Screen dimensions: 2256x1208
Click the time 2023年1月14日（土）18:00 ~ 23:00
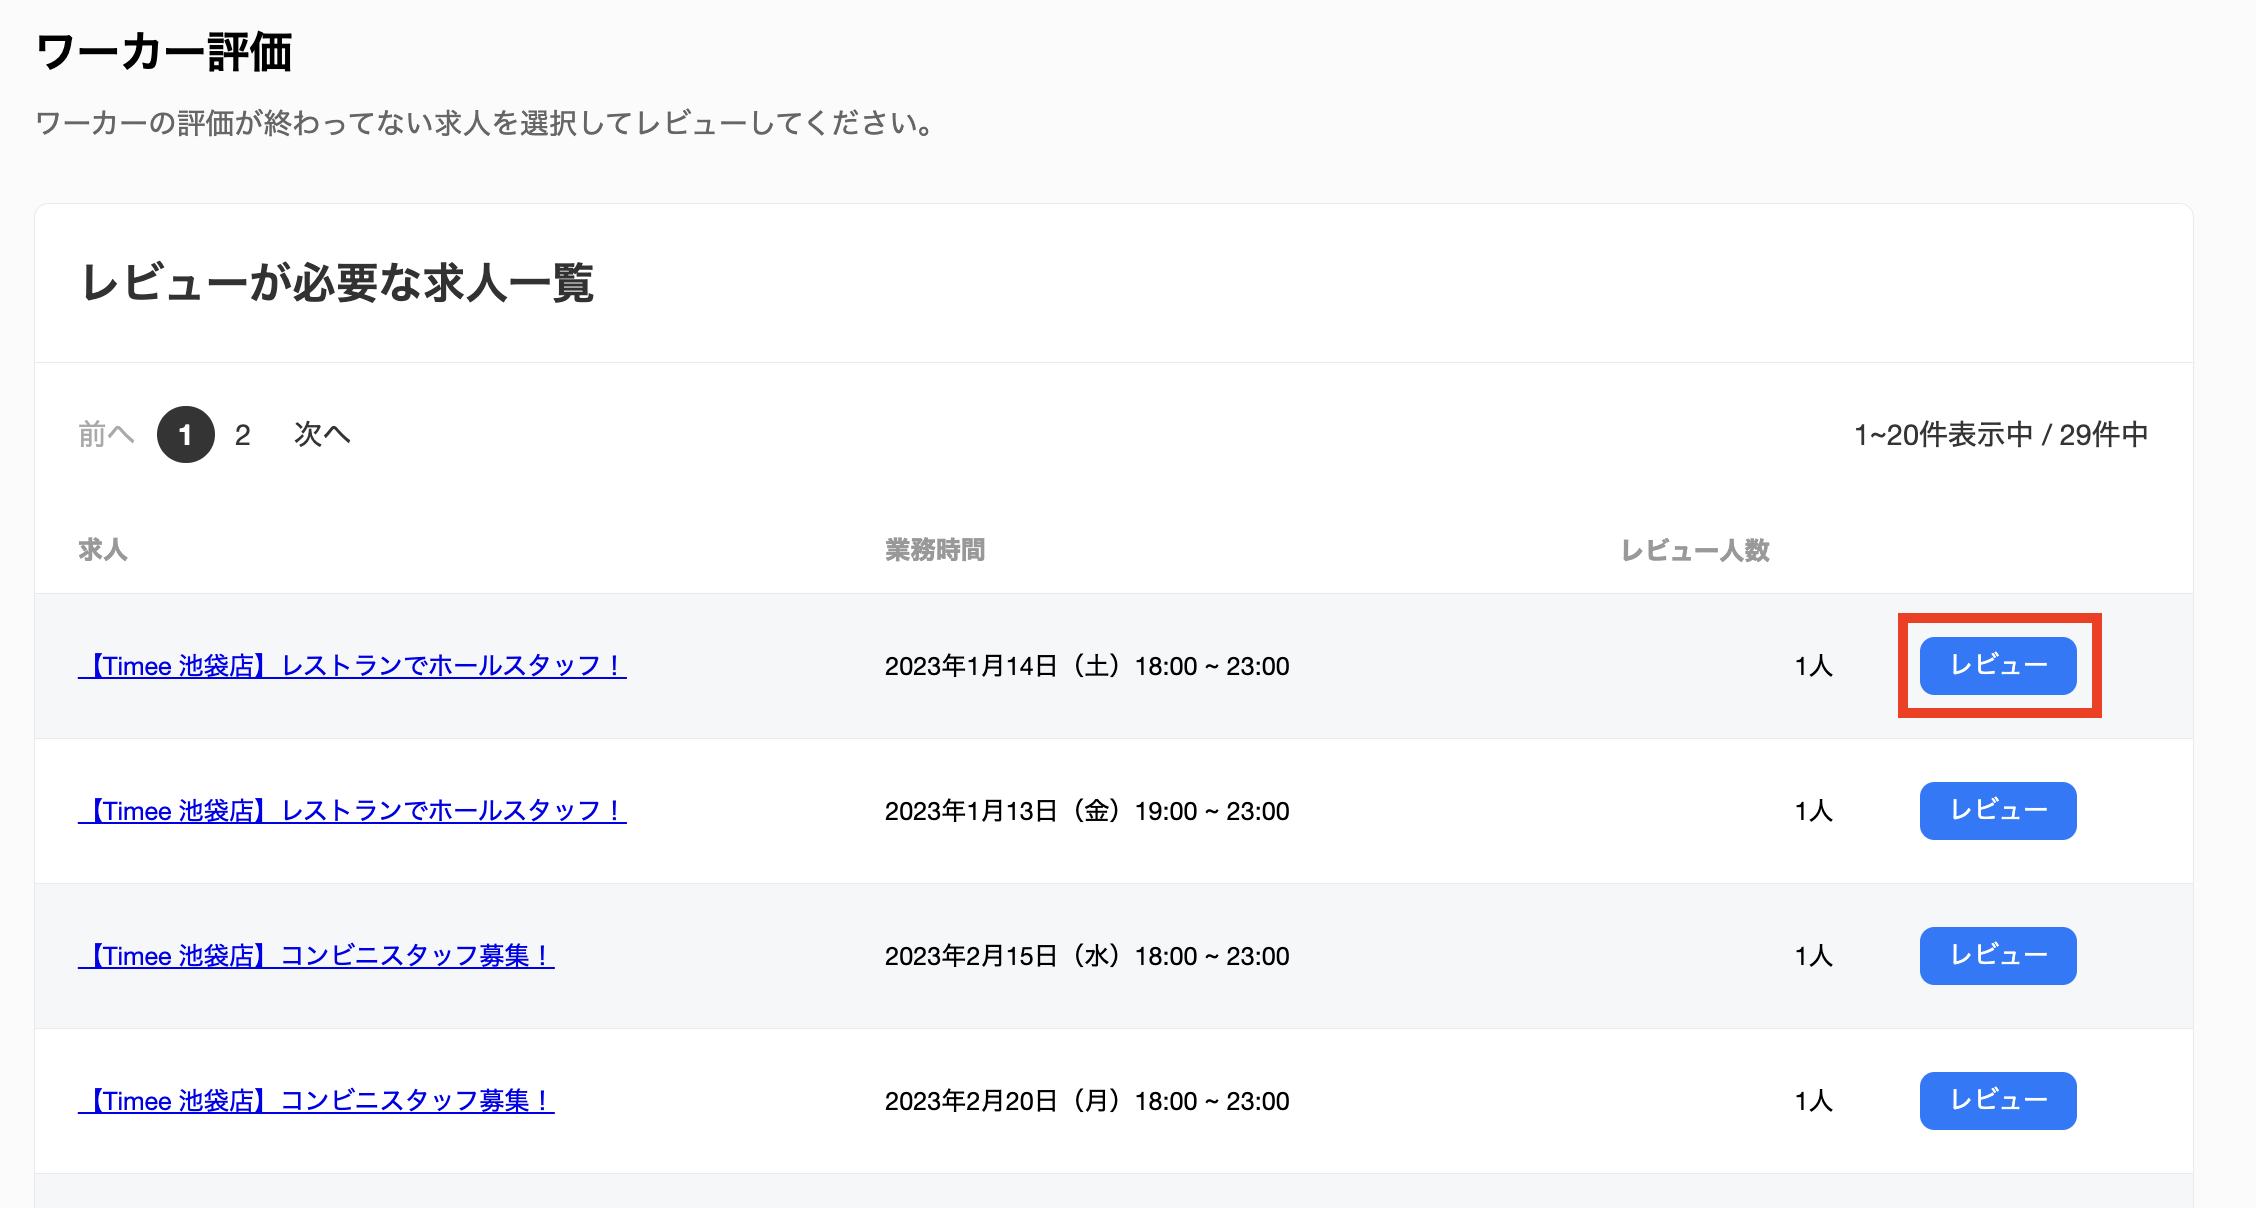point(1087,666)
